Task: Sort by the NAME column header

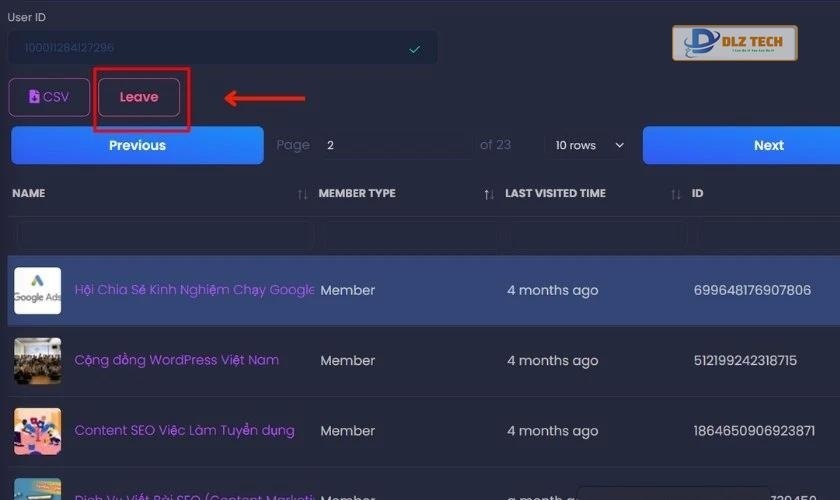Action: (29, 193)
